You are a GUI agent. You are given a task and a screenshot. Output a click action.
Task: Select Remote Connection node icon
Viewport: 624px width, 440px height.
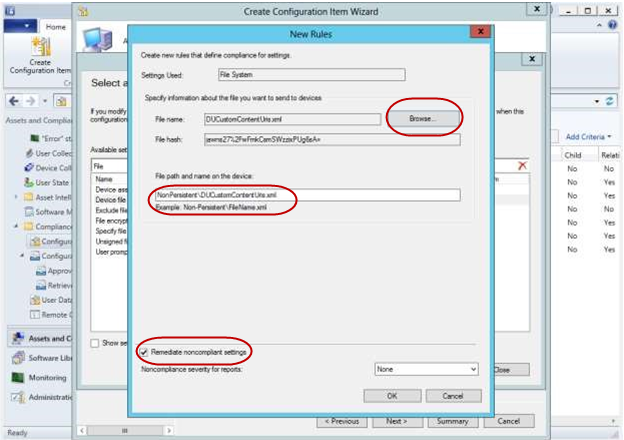point(35,315)
